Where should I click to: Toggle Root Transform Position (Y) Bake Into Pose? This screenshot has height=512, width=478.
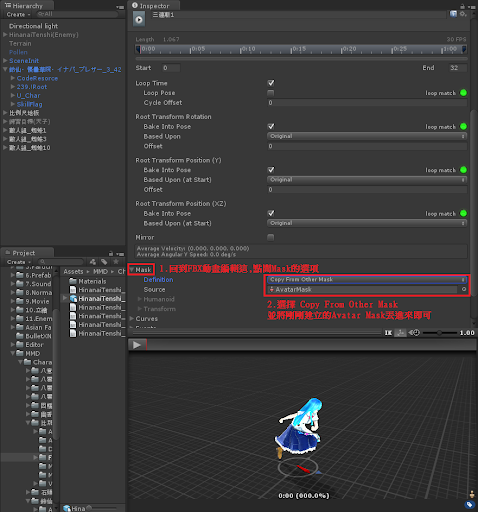(x=271, y=170)
